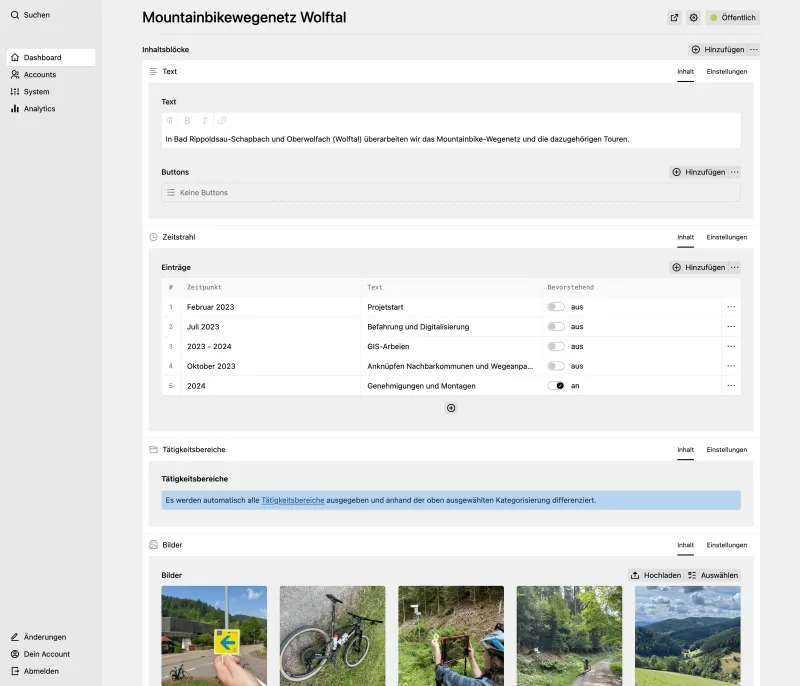
Task: Open the bicycle photo thumbnail in Bilder
Action: coord(332,635)
